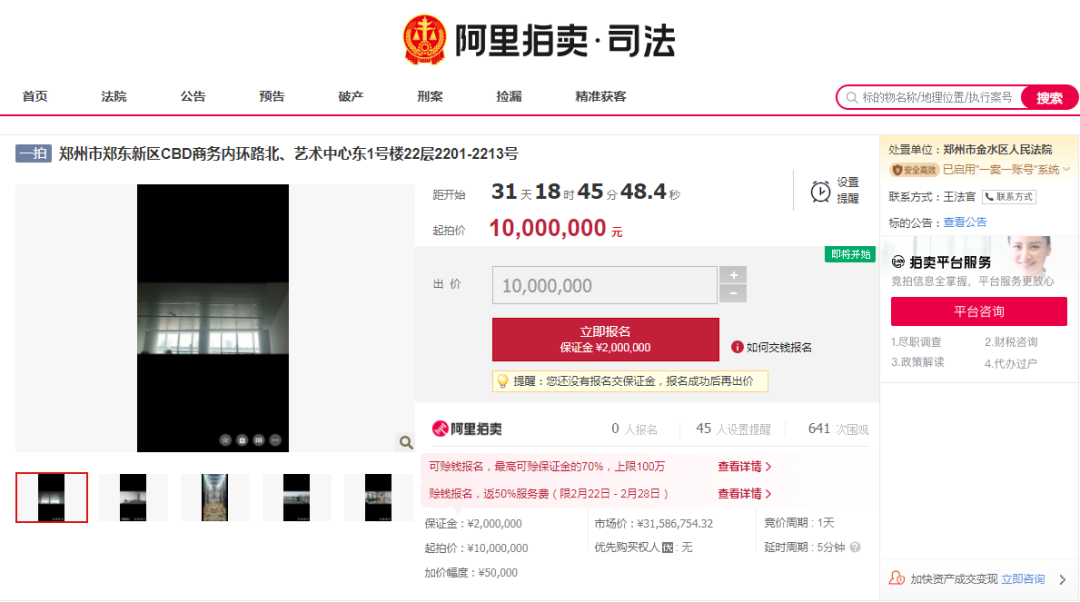Open the 法院 navigation item
The image size is (1080, 602).
point(114,96)
